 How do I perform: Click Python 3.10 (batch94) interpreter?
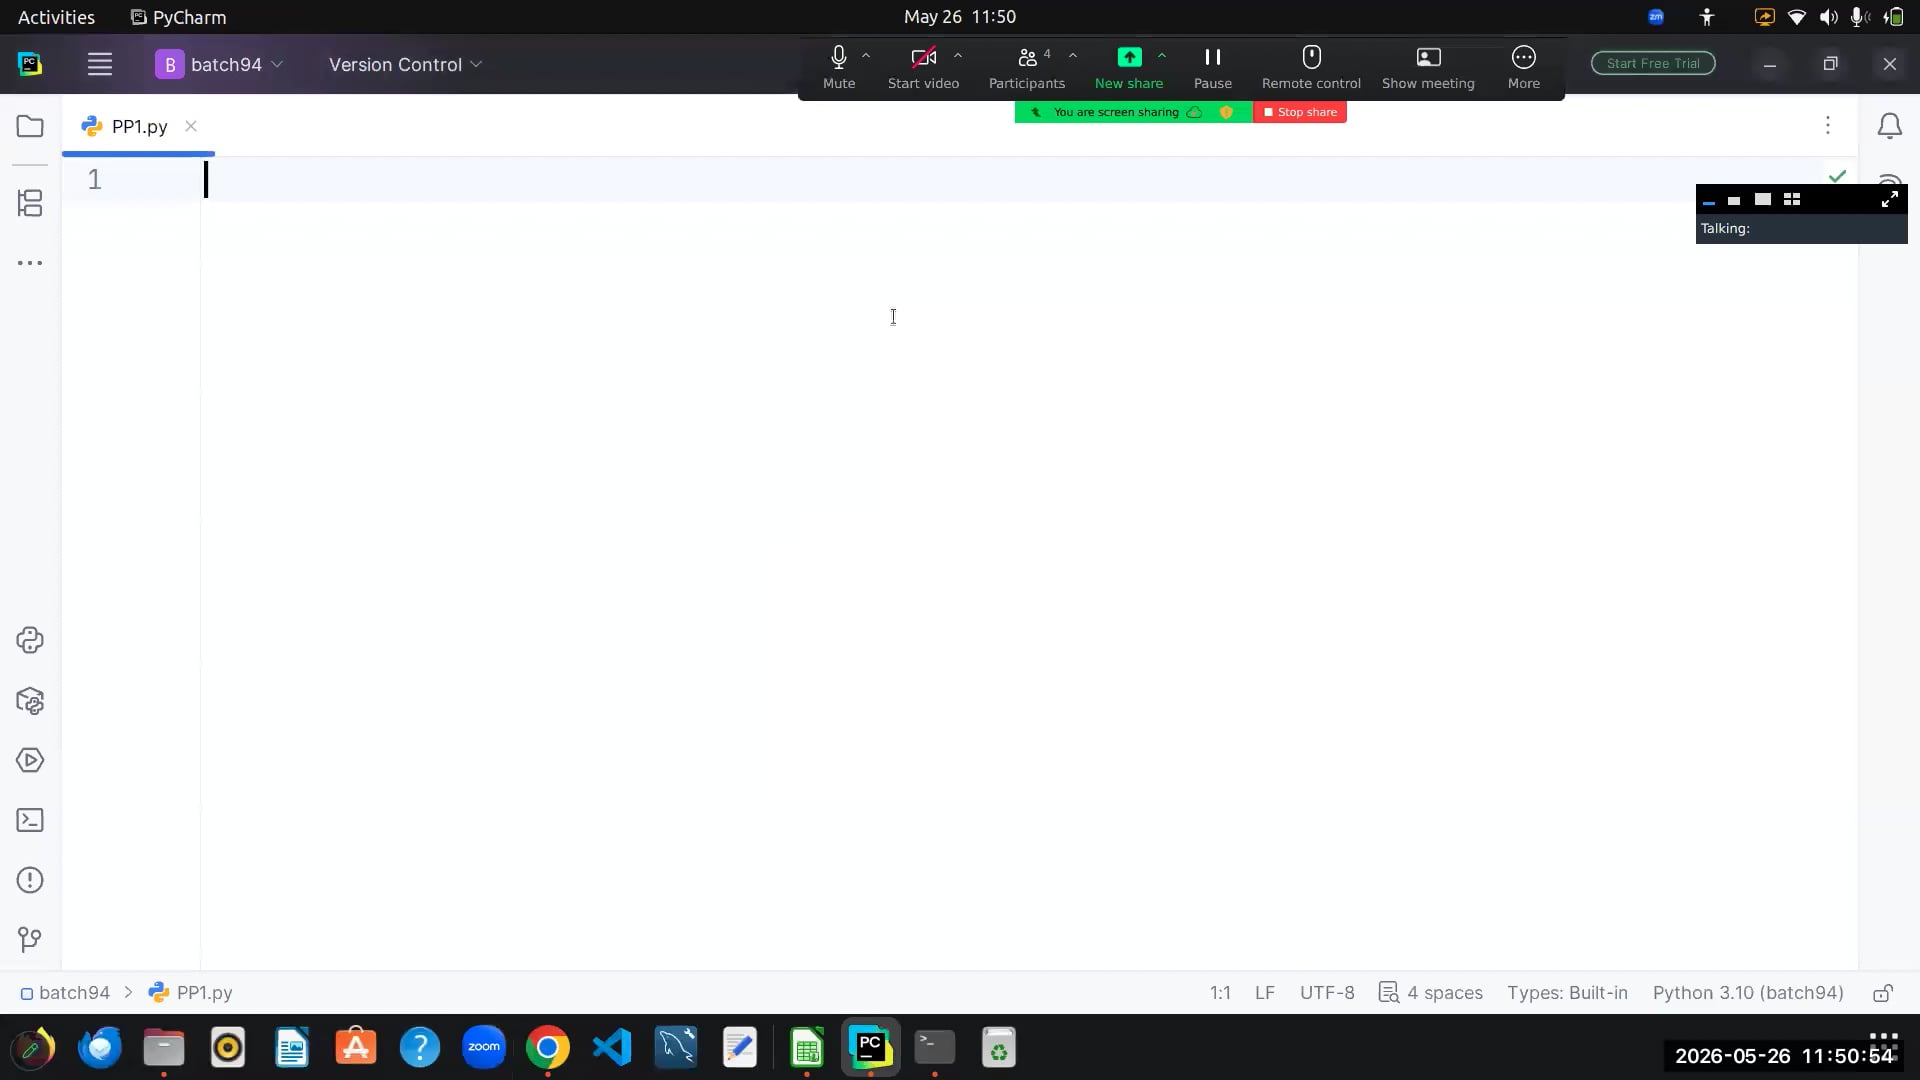pyautogui.click(x=1747, y=993)
